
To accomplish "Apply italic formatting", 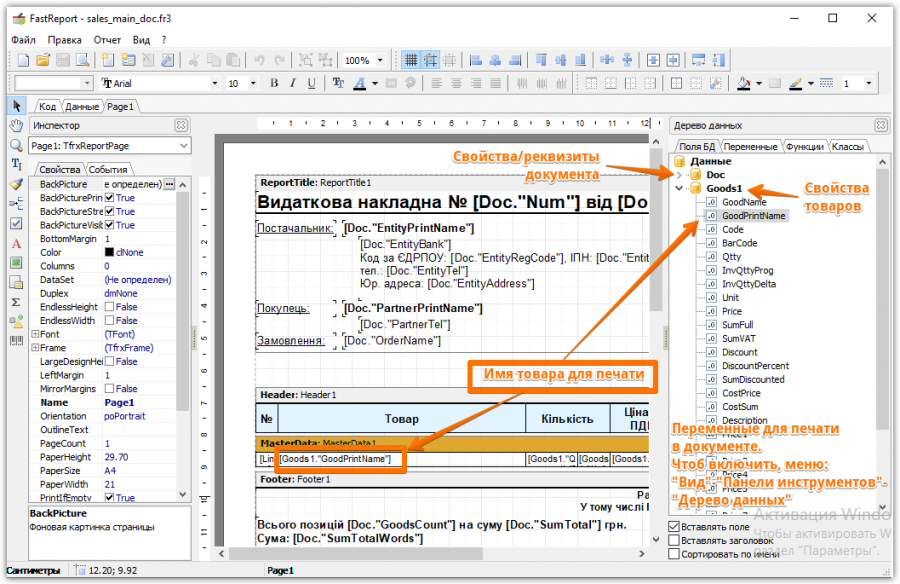I will [293, 83].
